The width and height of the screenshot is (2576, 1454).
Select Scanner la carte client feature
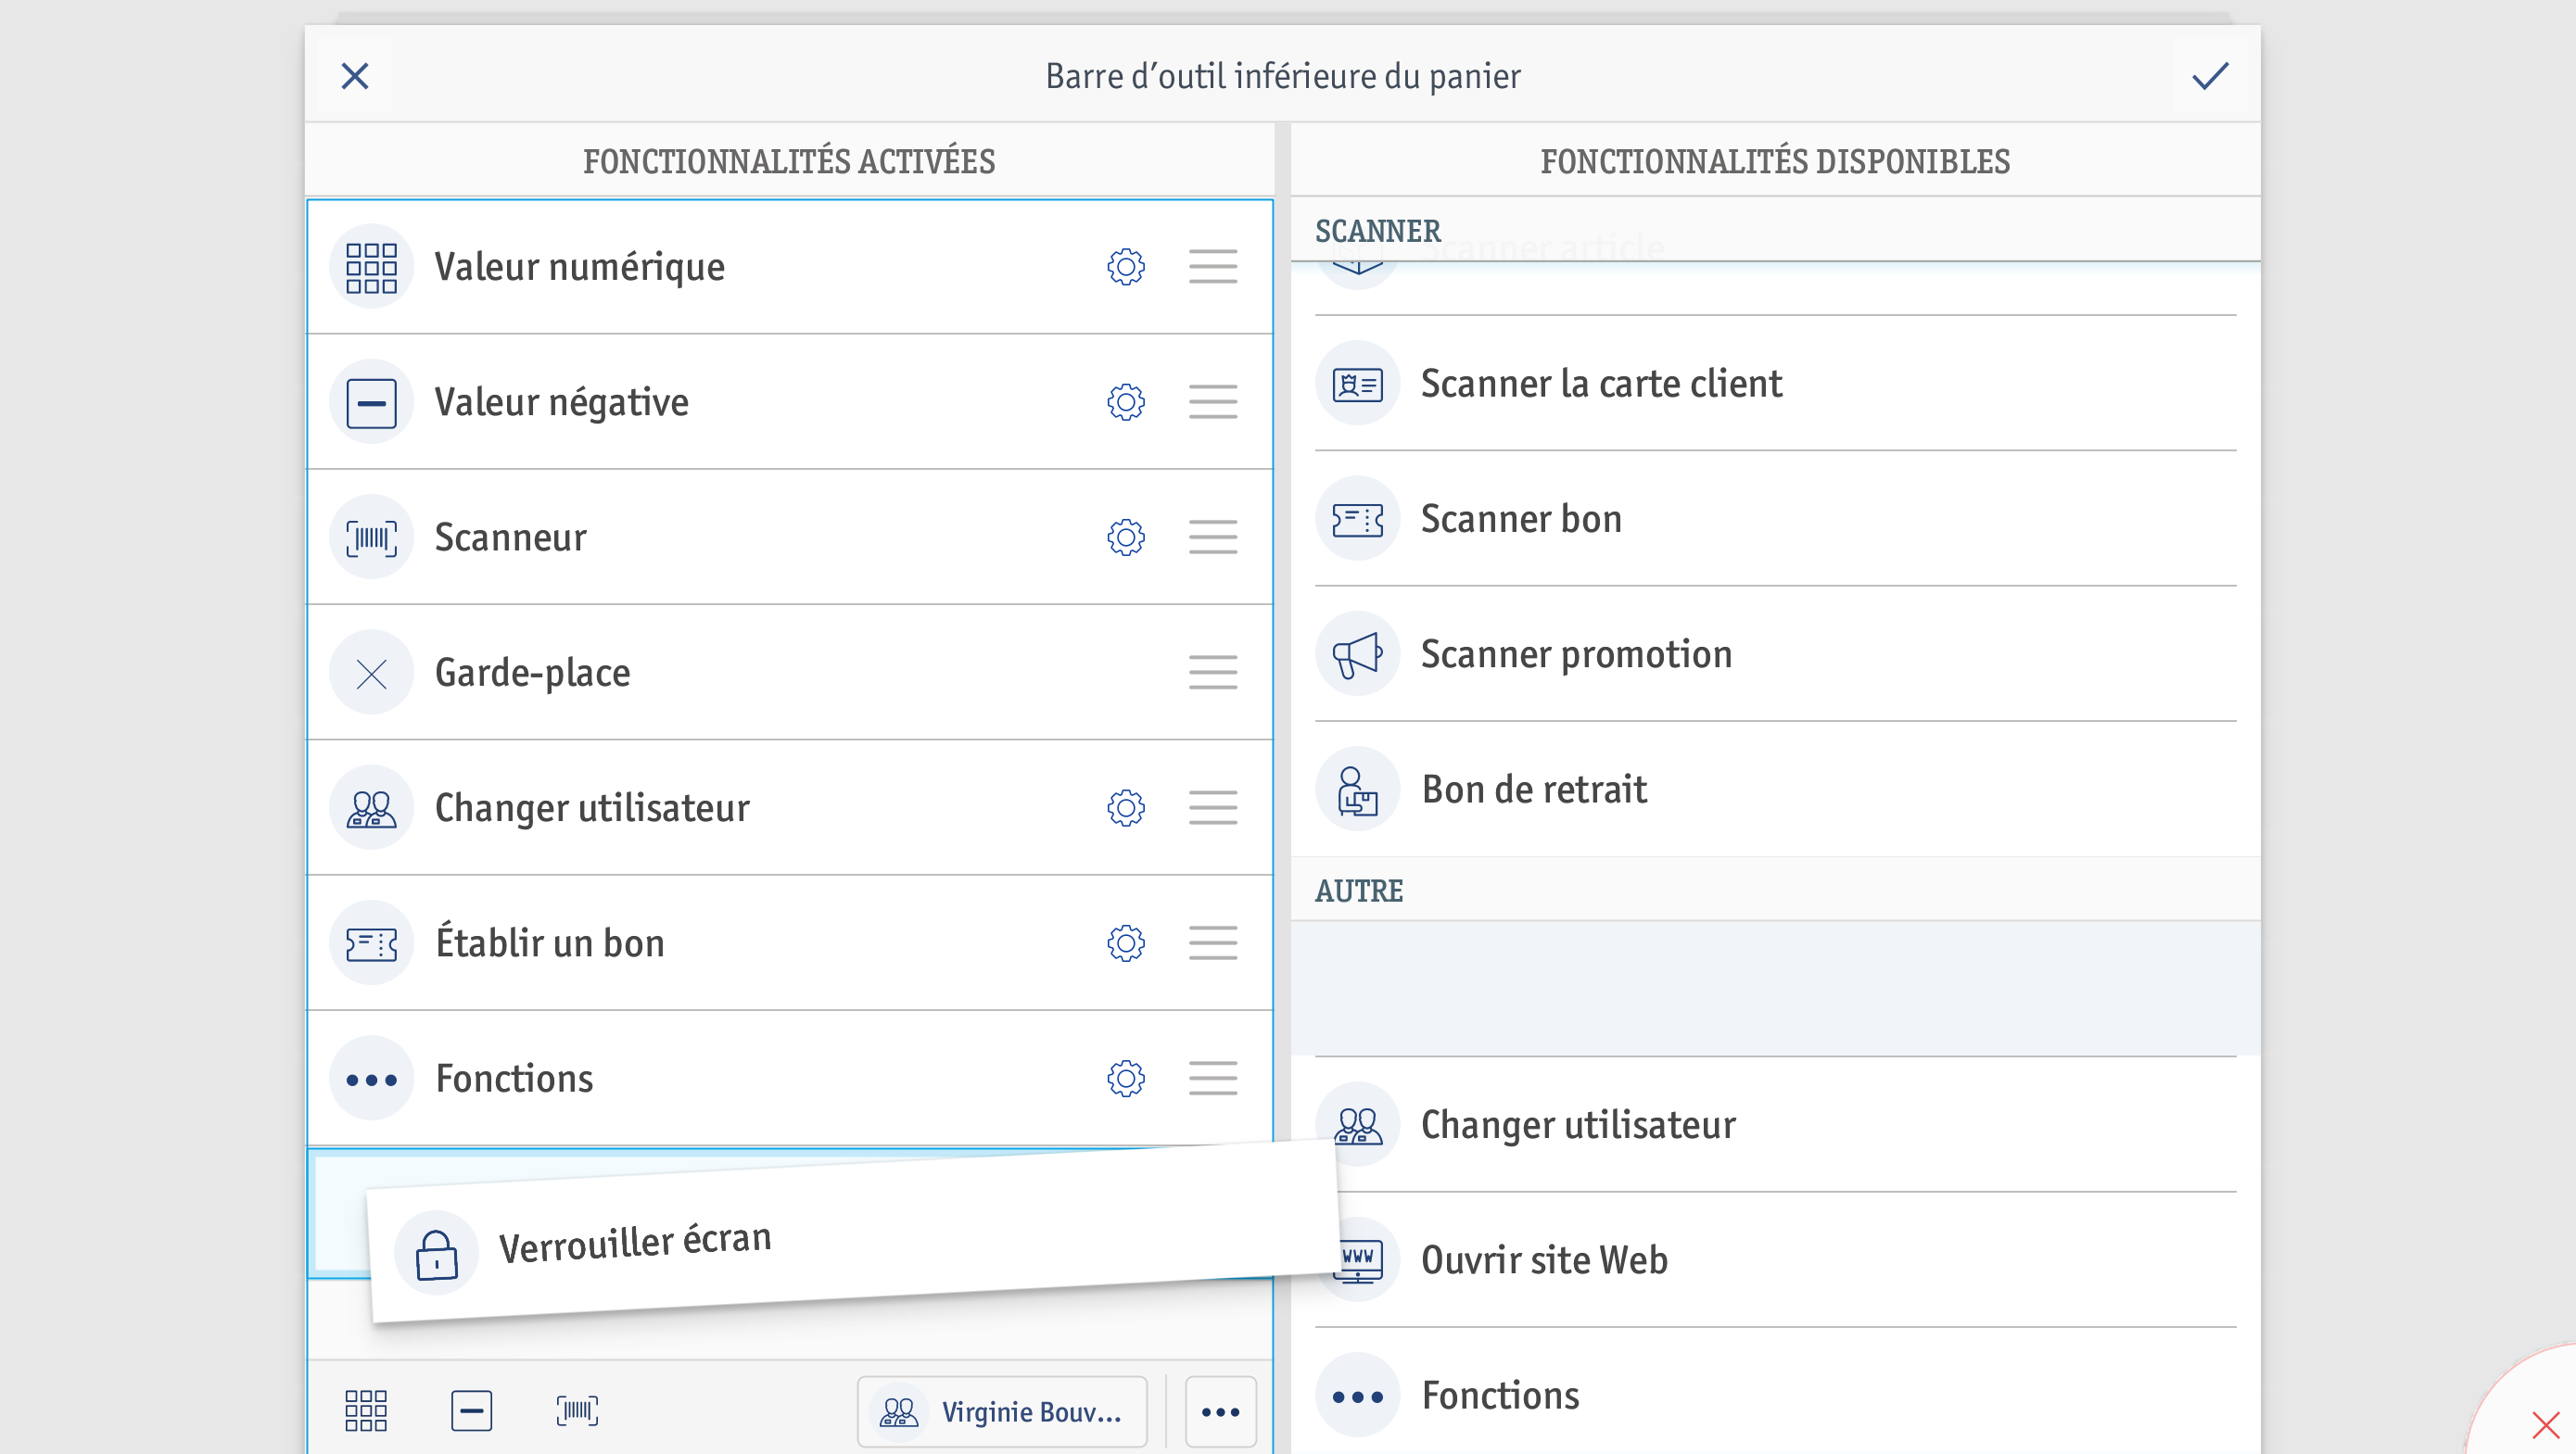(1775, 384)
